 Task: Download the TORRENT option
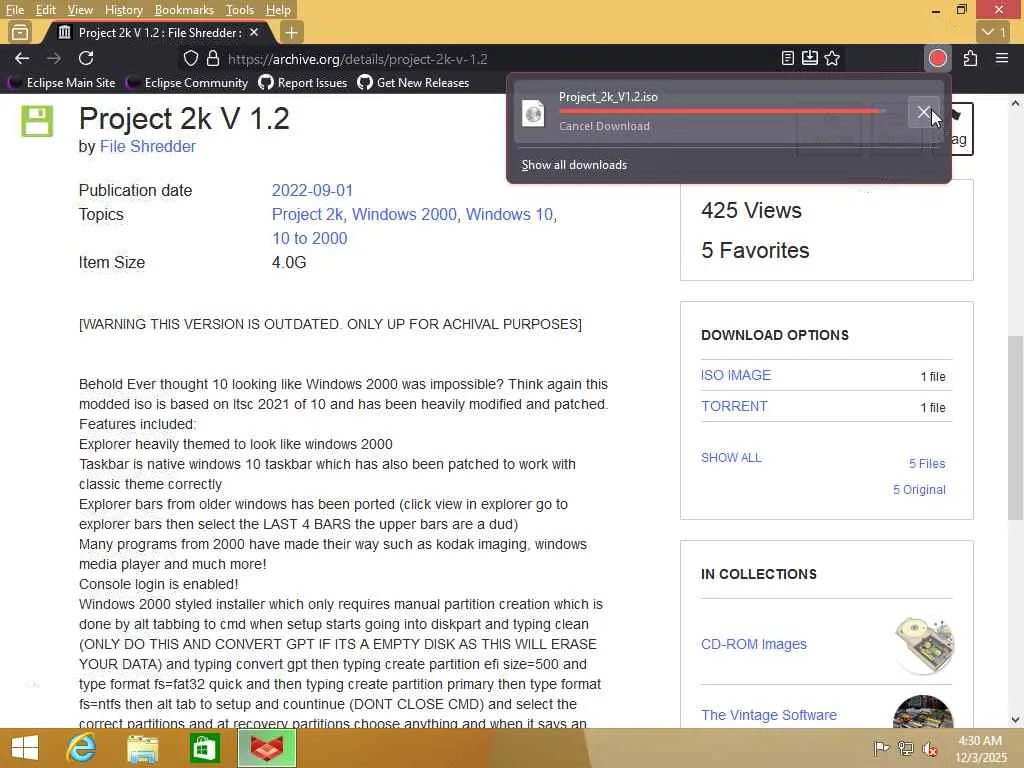[734, 406]
